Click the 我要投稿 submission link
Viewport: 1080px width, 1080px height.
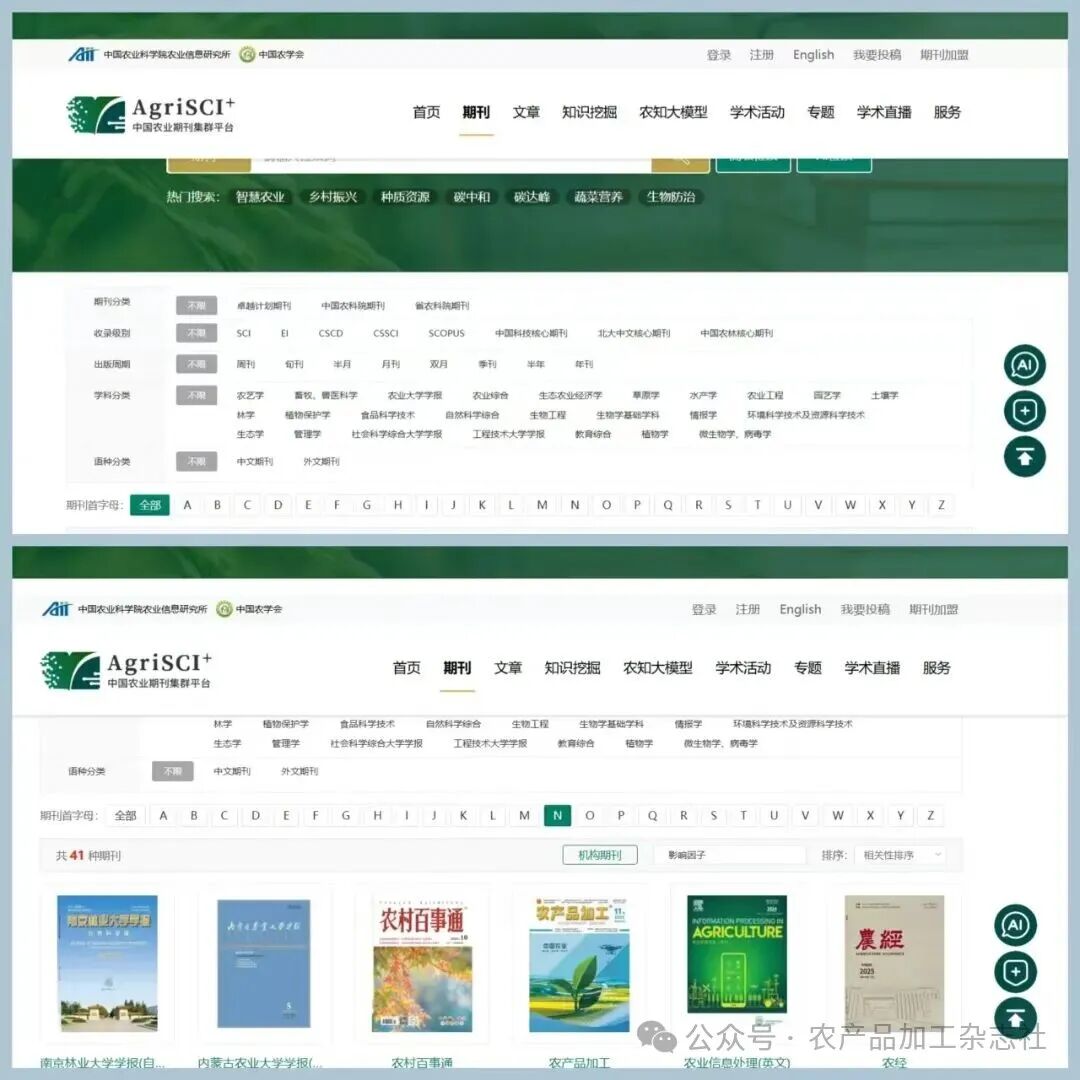click(x=878, y=55)
